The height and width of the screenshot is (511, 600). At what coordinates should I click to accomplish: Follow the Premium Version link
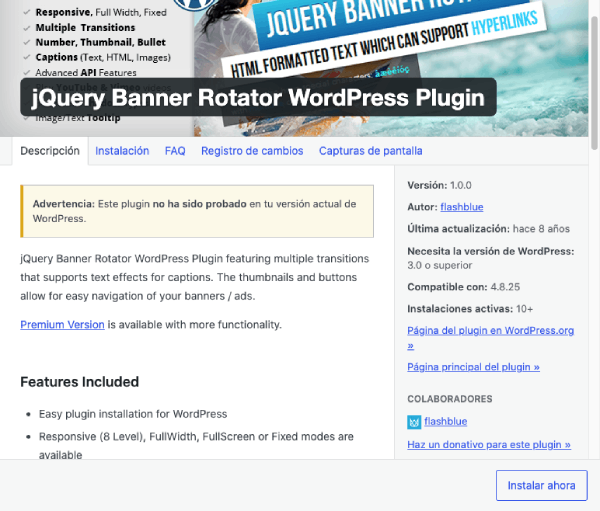[x=62, y=324]
